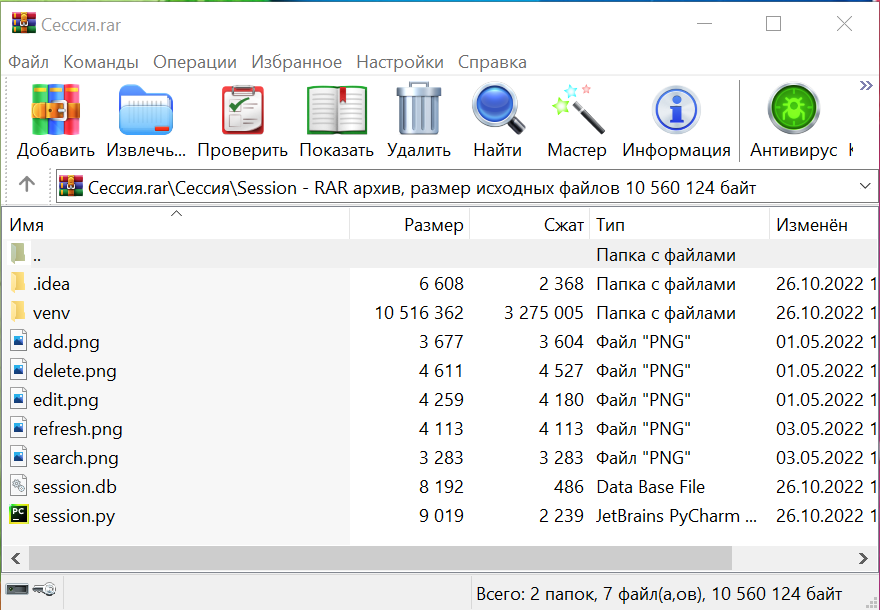Screen dimensions: 880x610
Task: Sort list by Размер column header
Action: (410, 226)
